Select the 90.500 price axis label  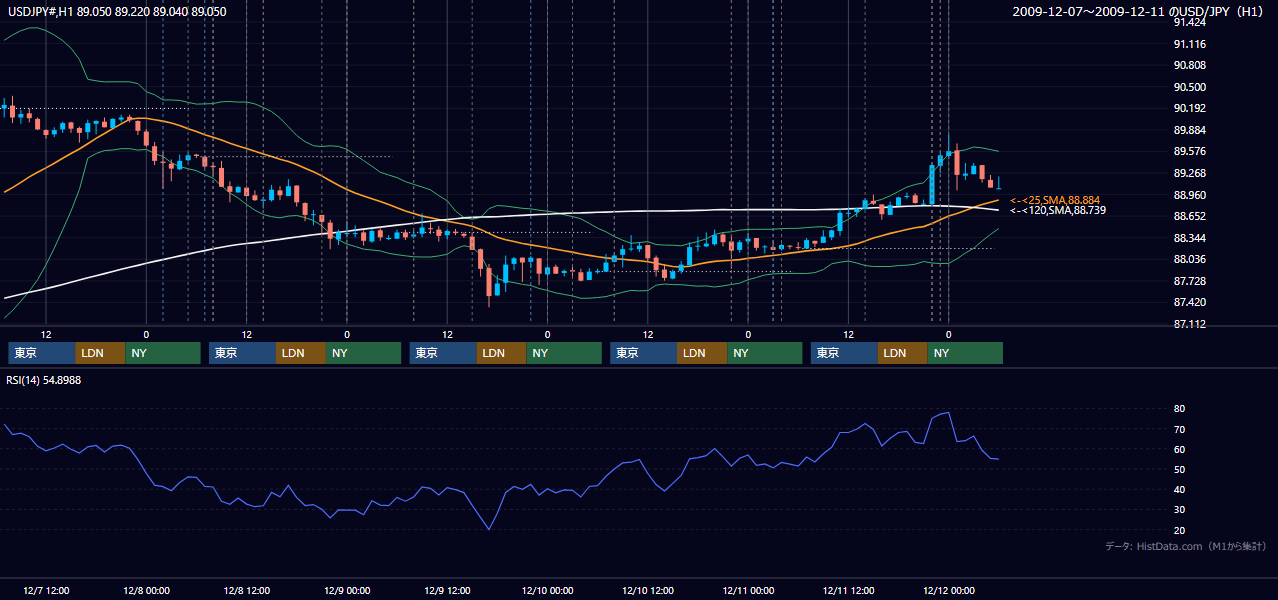click(x=1191, y=87)
